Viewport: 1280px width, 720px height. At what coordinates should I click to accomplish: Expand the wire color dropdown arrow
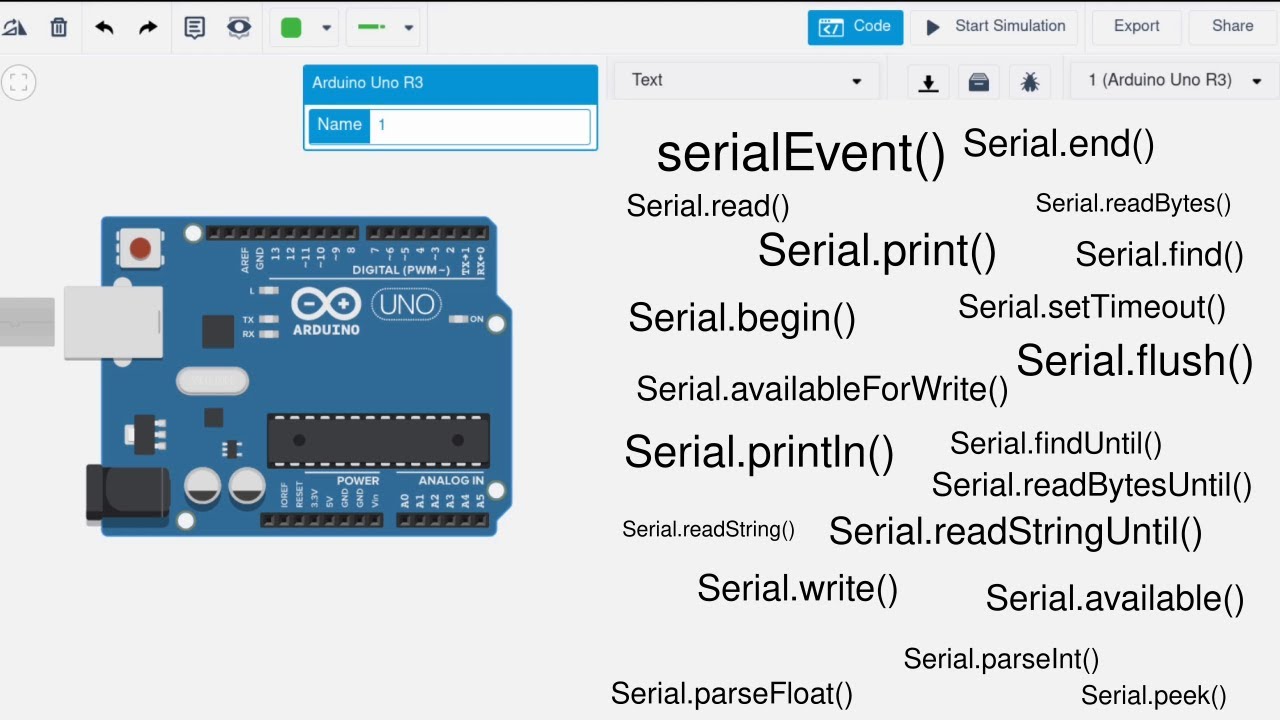pyautogui.click(x=326, y=28)
